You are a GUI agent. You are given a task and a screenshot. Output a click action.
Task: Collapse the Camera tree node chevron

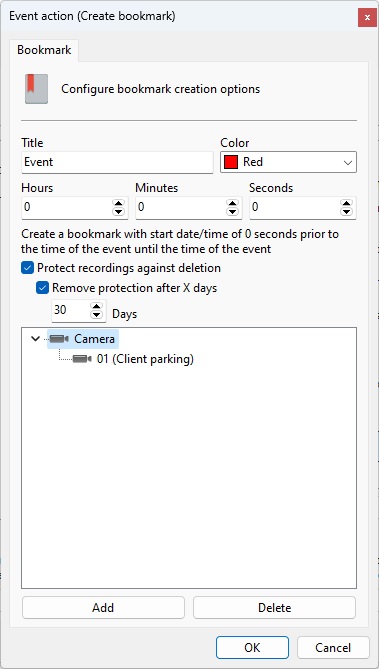click(x=36, y=339)
